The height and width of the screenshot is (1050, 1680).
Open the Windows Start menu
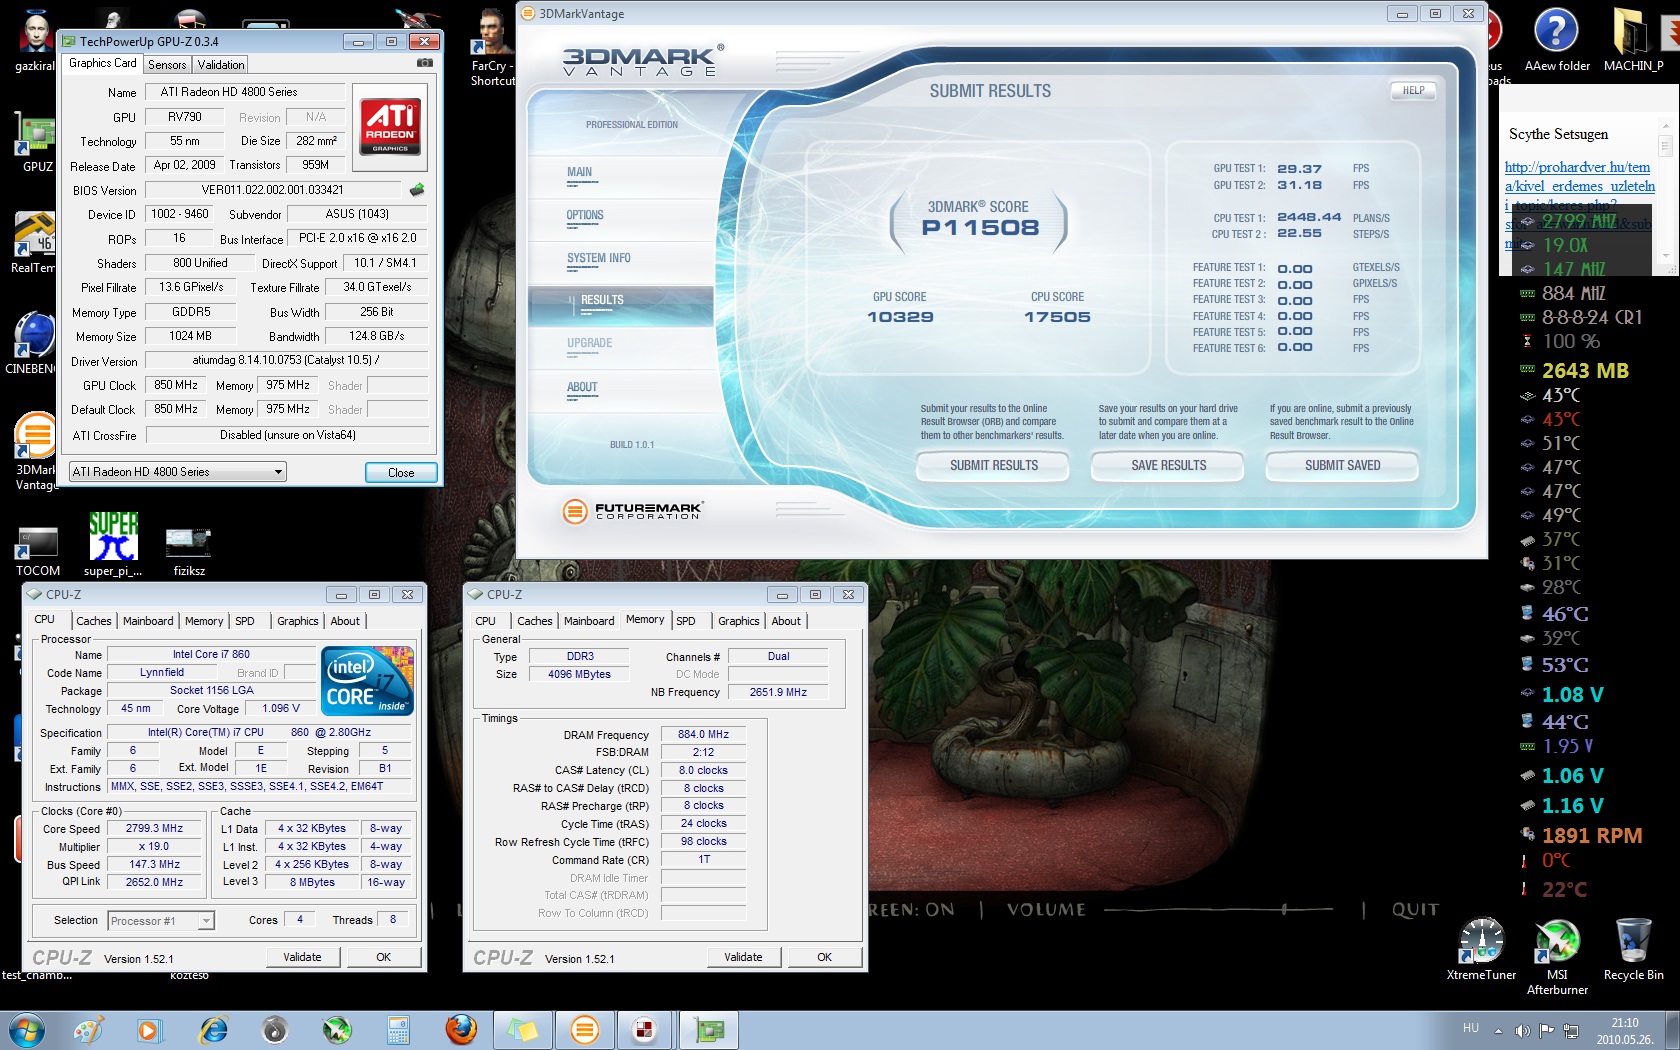coord(26,1030)
